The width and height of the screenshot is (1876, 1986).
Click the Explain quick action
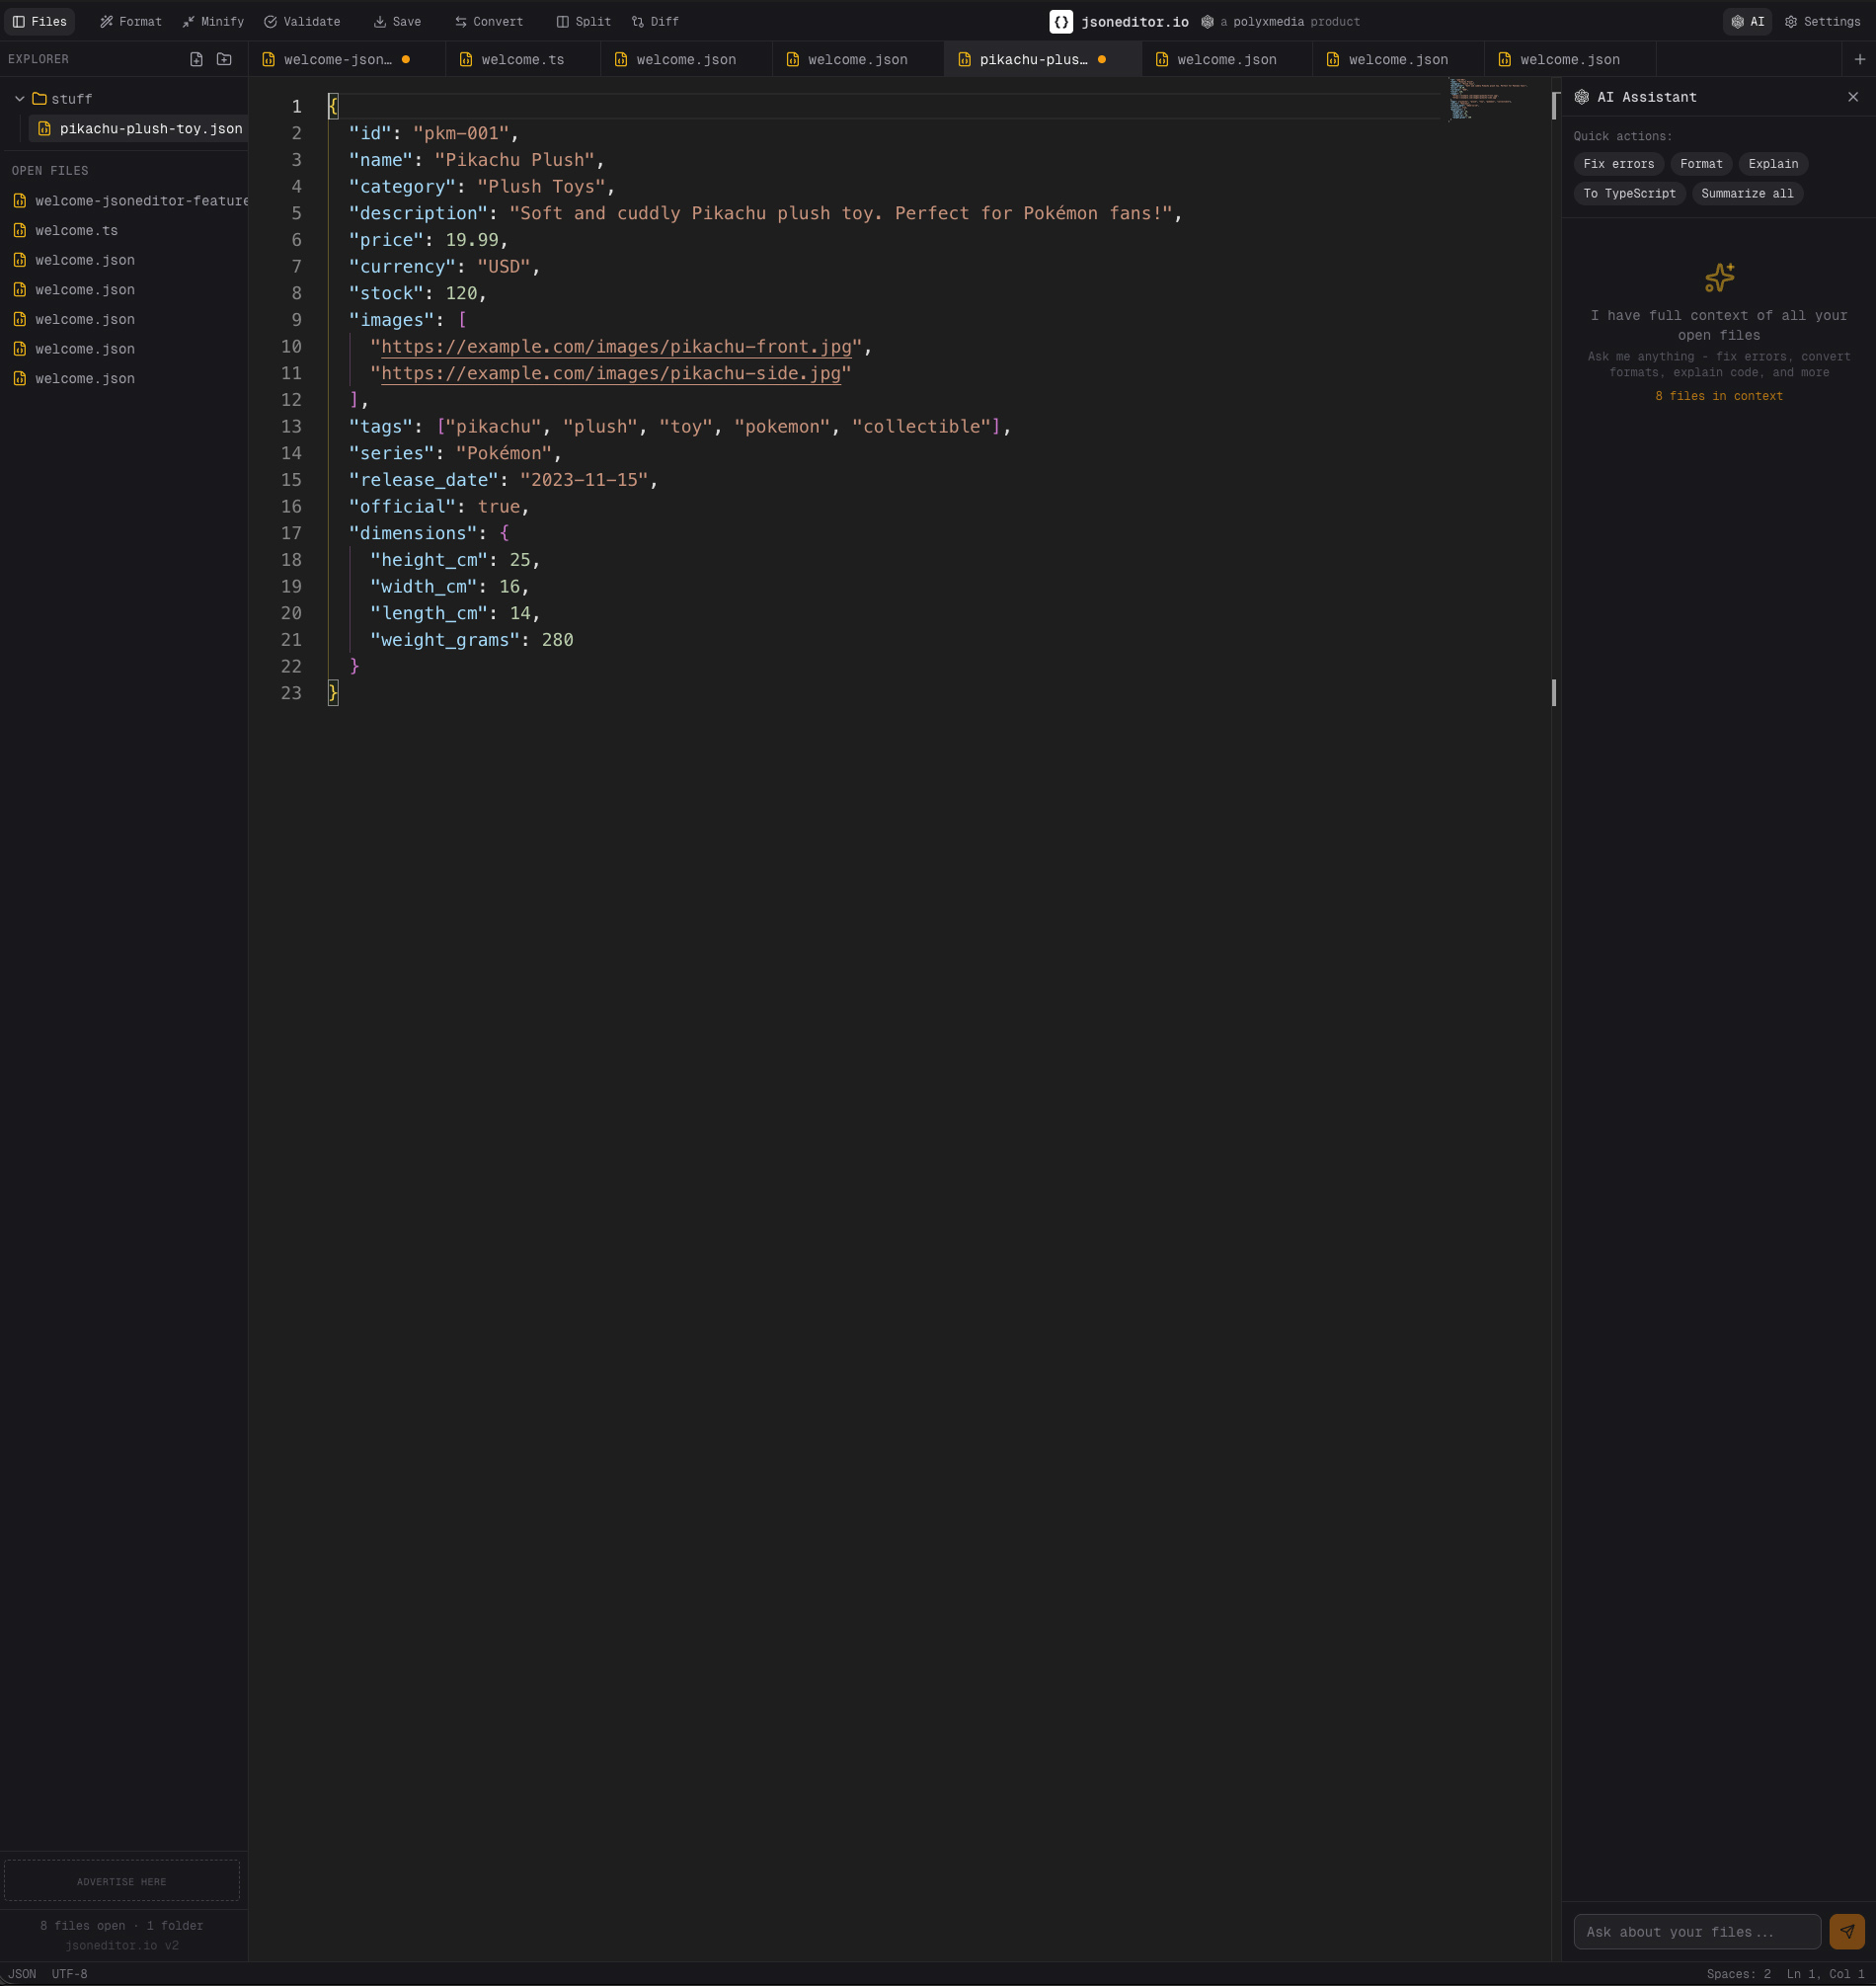pos(1772,164)
